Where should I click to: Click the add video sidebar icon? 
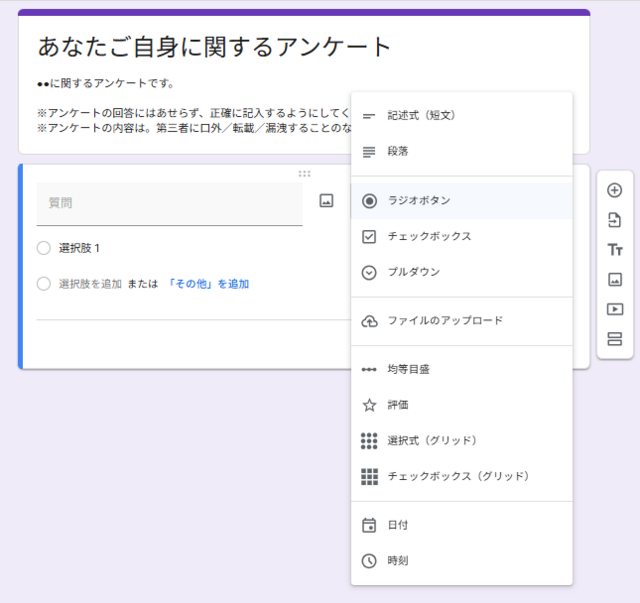[614, 309]
